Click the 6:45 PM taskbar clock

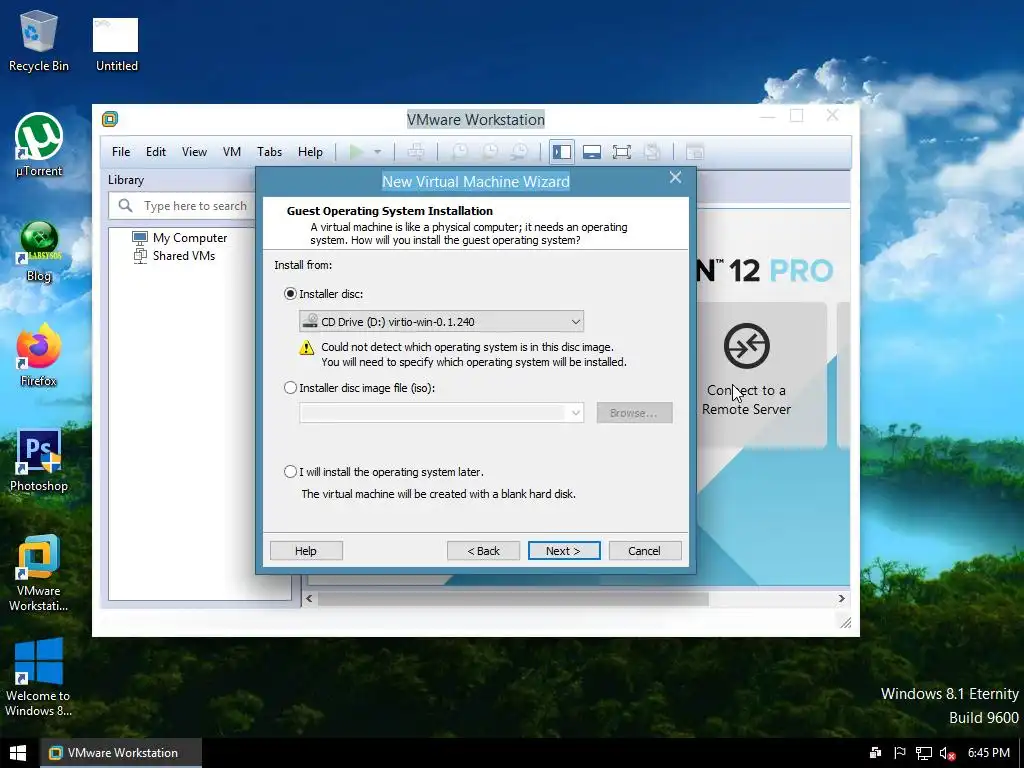(x=988, y=753)
